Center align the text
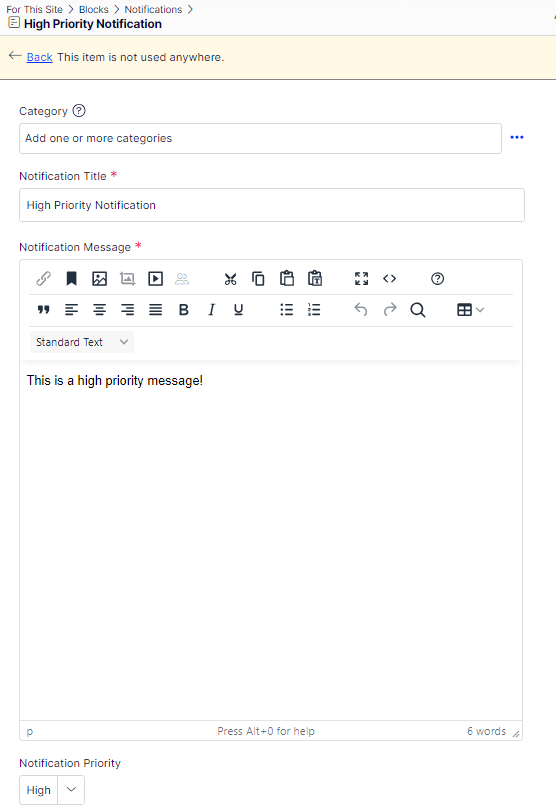 coord(100,310)
